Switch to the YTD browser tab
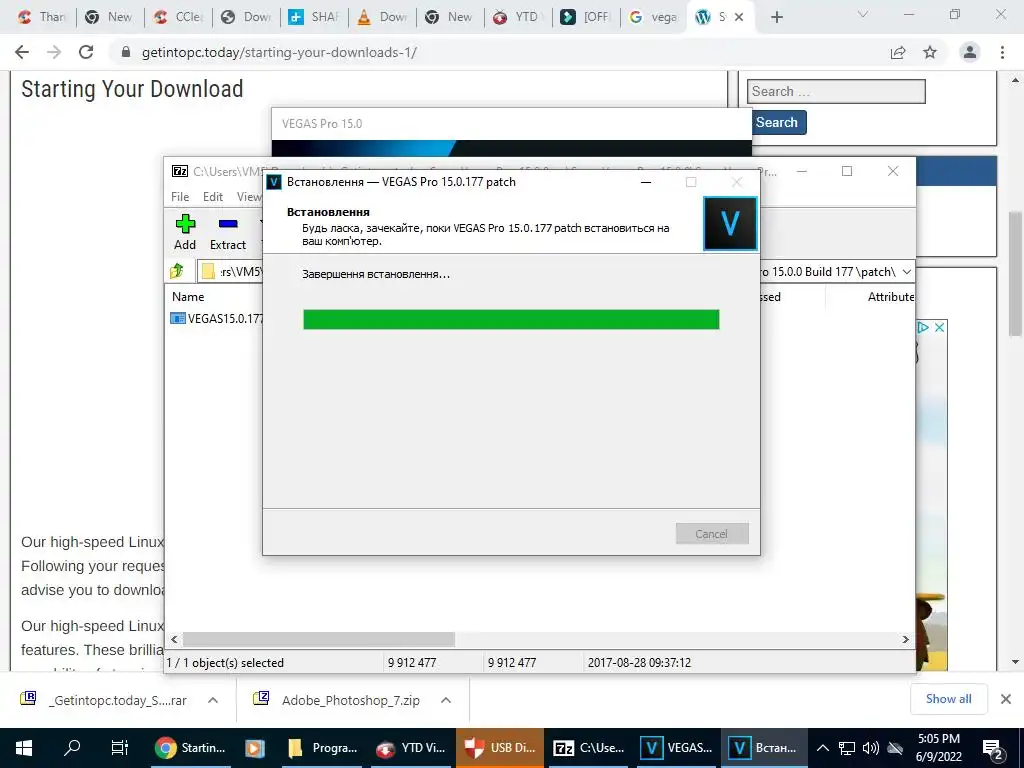This screenshot has height=768, width=1024. pyautogui.click(x=518, y=17)
